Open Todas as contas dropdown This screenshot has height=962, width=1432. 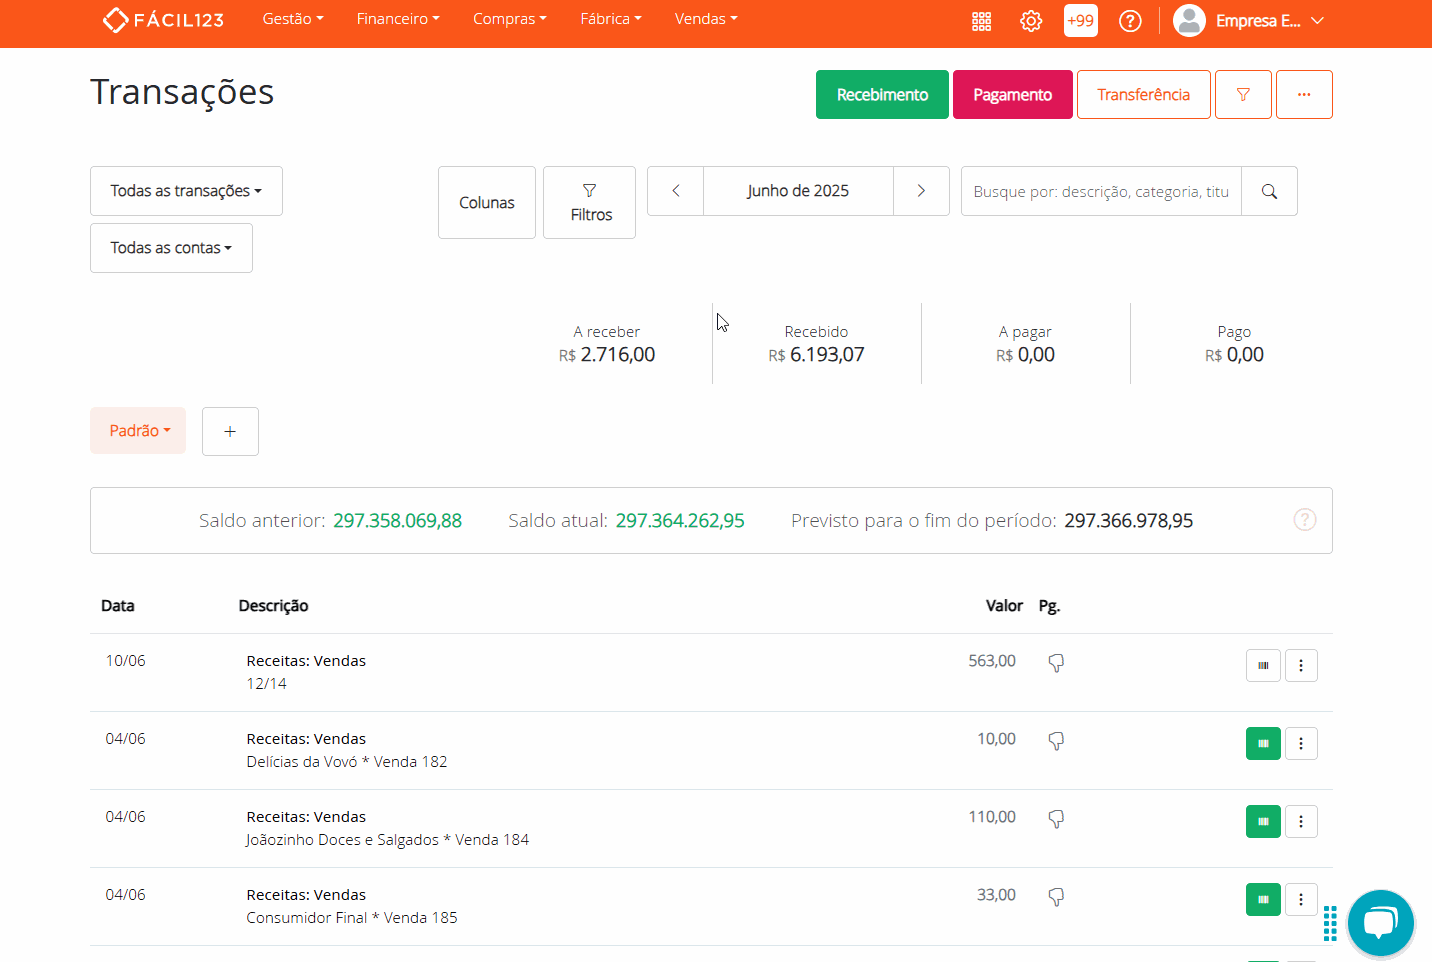point(171,248)
